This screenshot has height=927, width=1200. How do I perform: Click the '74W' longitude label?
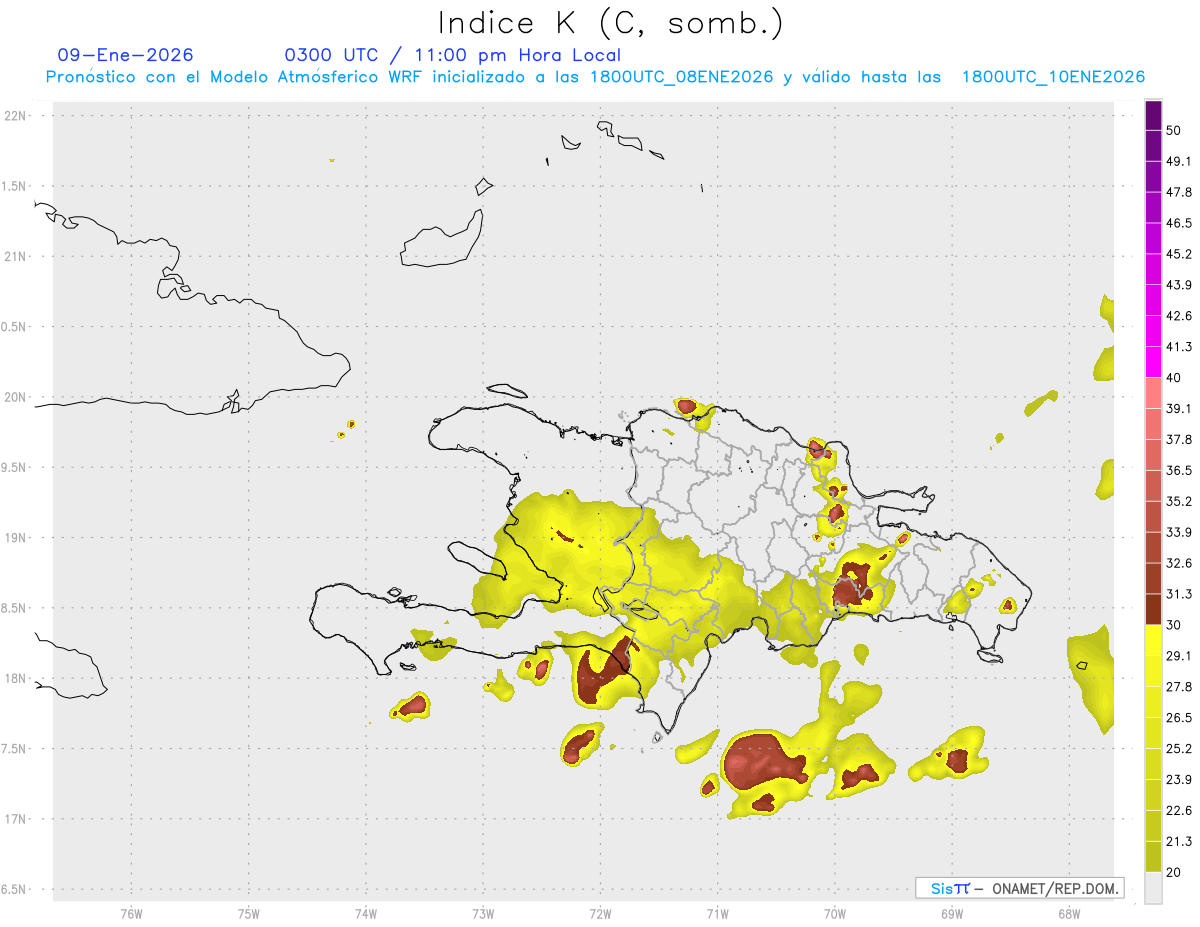tap(365, 913)
